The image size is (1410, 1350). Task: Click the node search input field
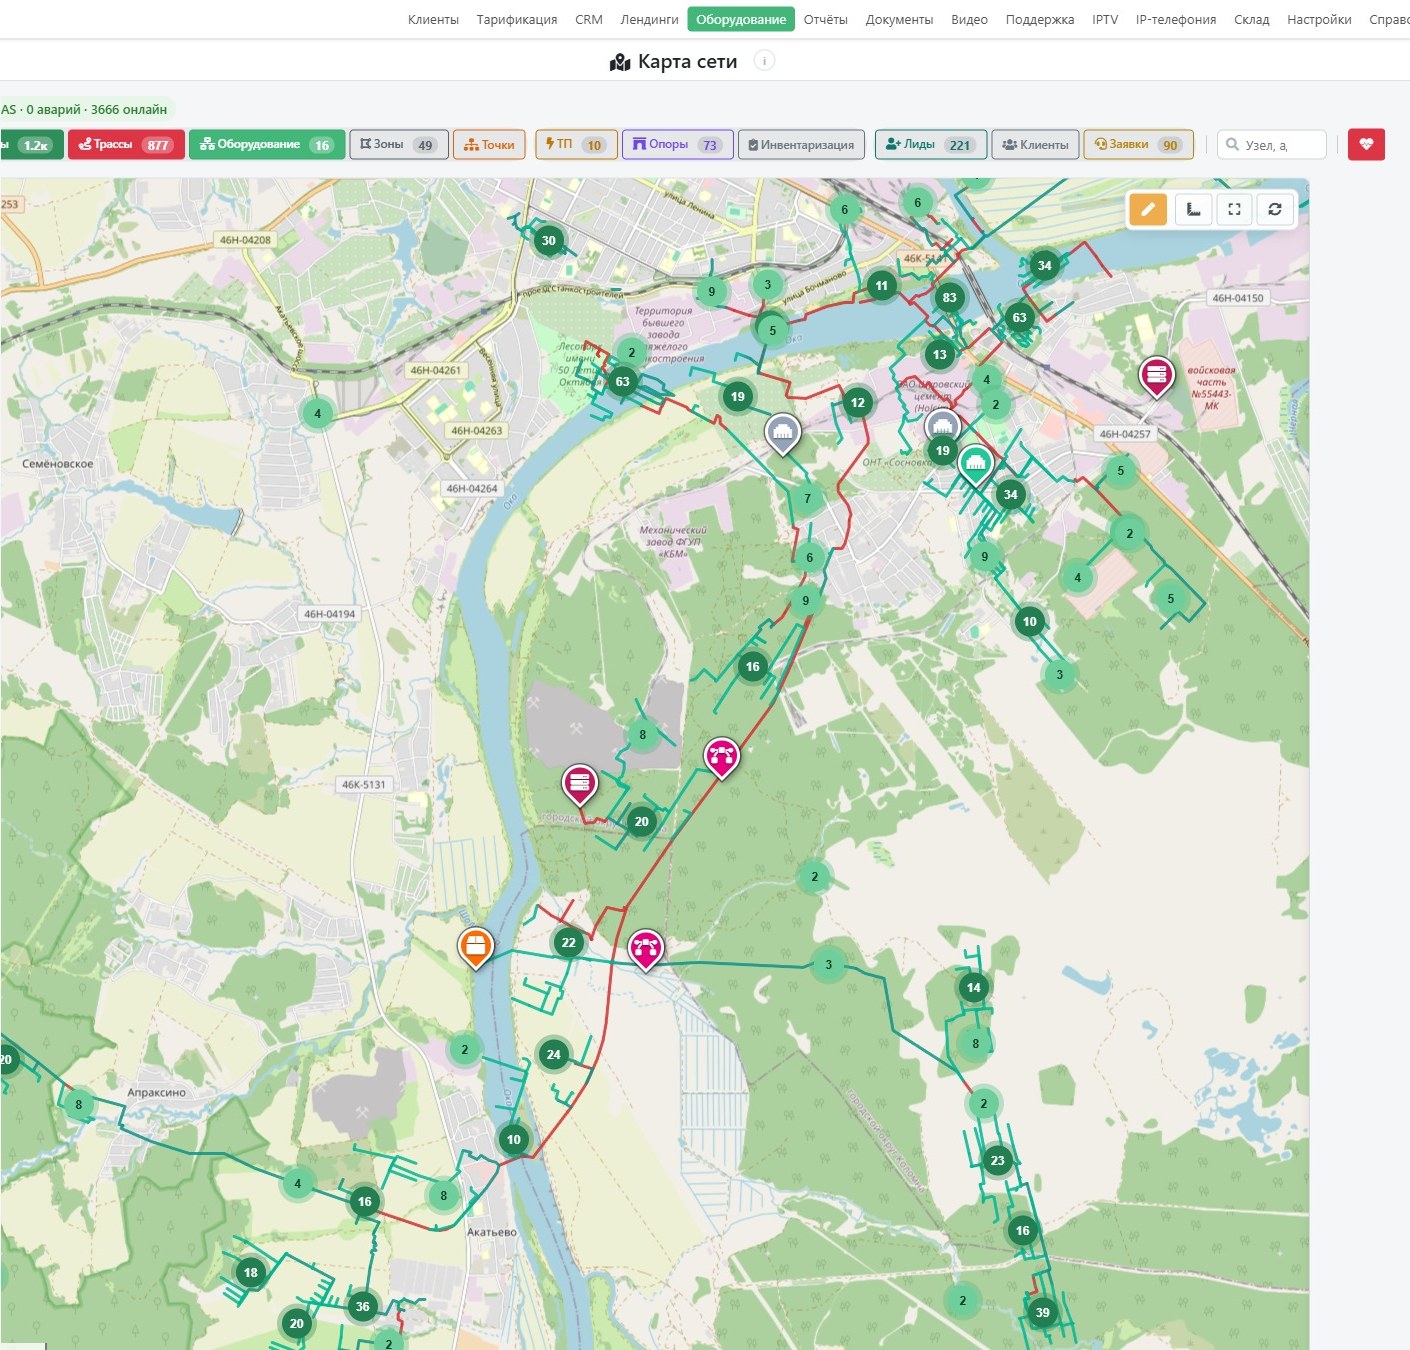point(1272,144)
